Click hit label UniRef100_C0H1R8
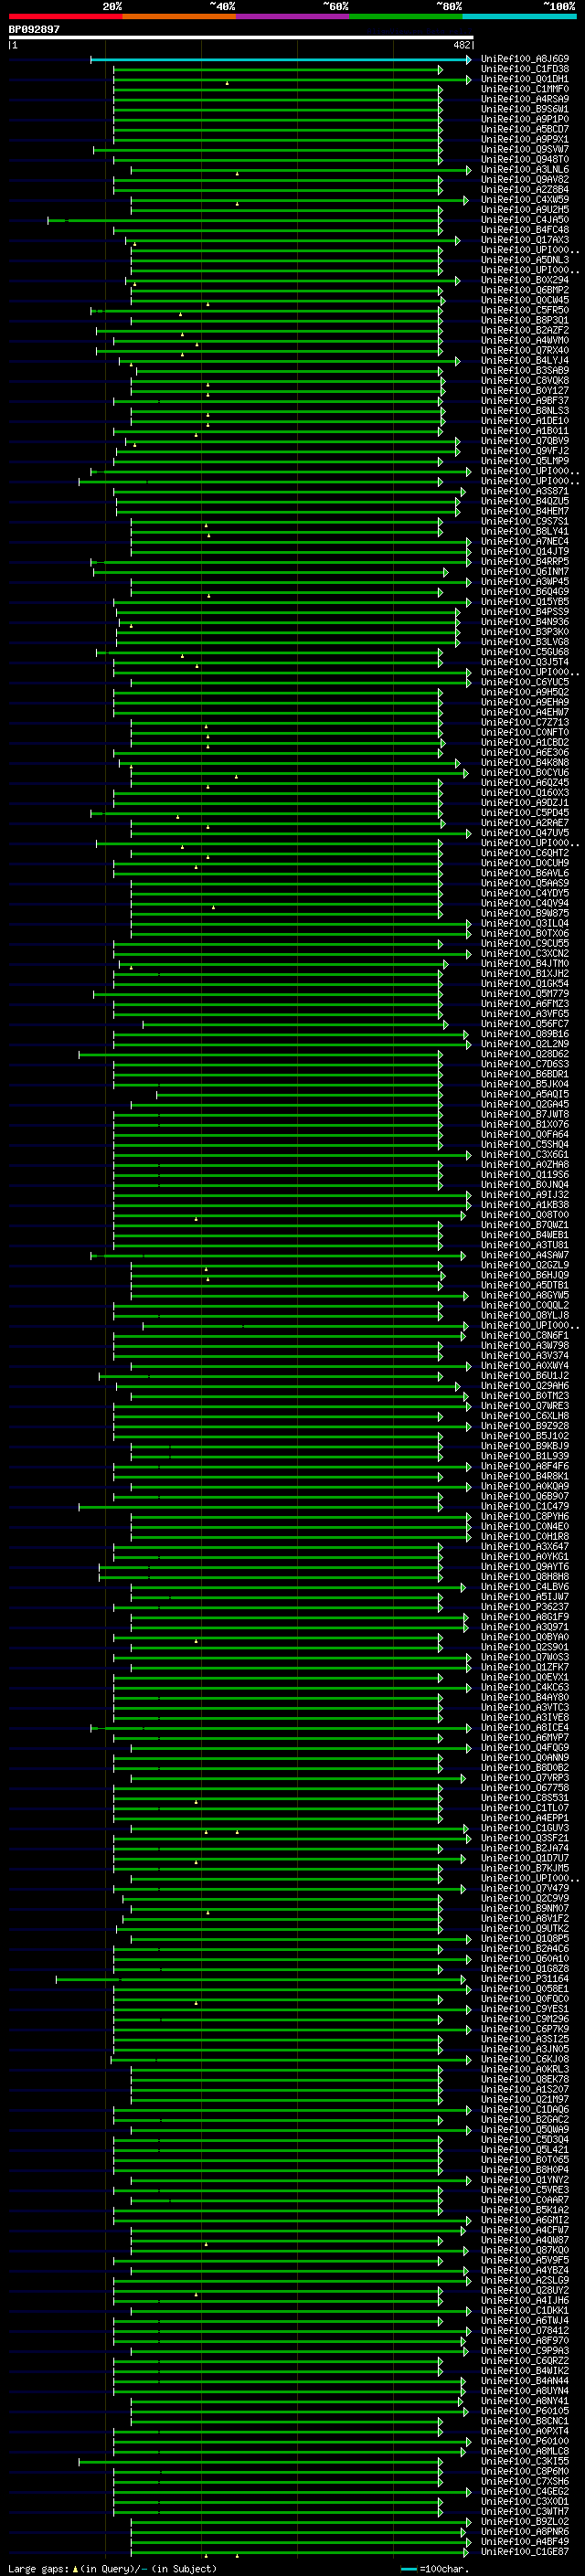Image resolution: width=585 pixels, height=2576 pixels. point(525,1536)
